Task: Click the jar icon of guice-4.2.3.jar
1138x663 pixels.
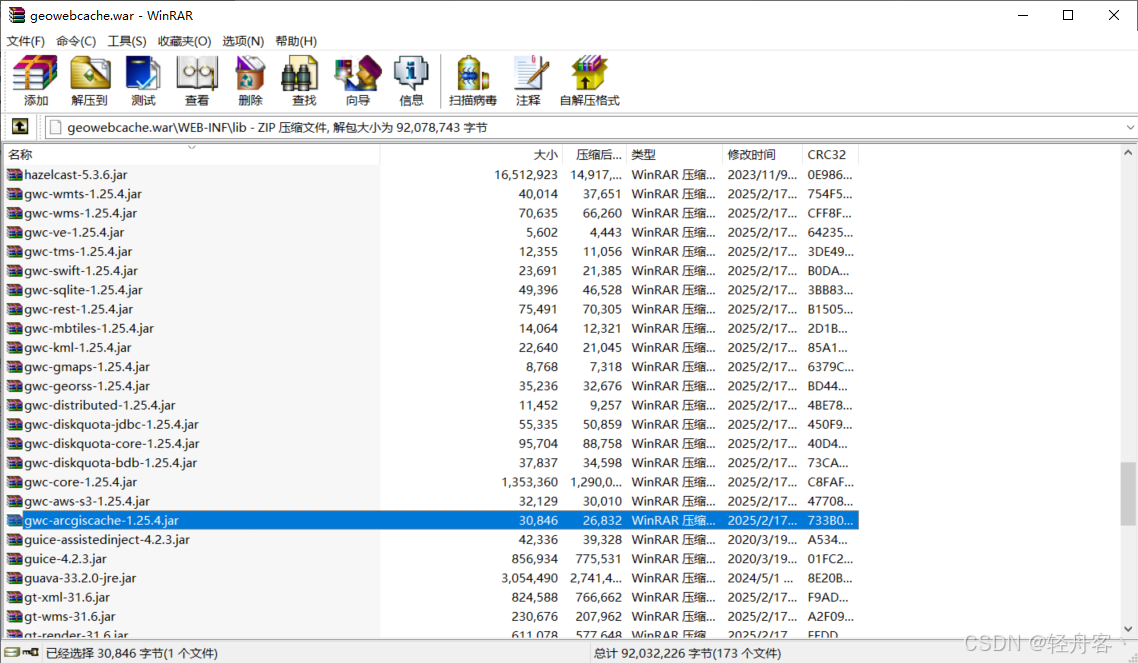Action: (x=15, y=559)
